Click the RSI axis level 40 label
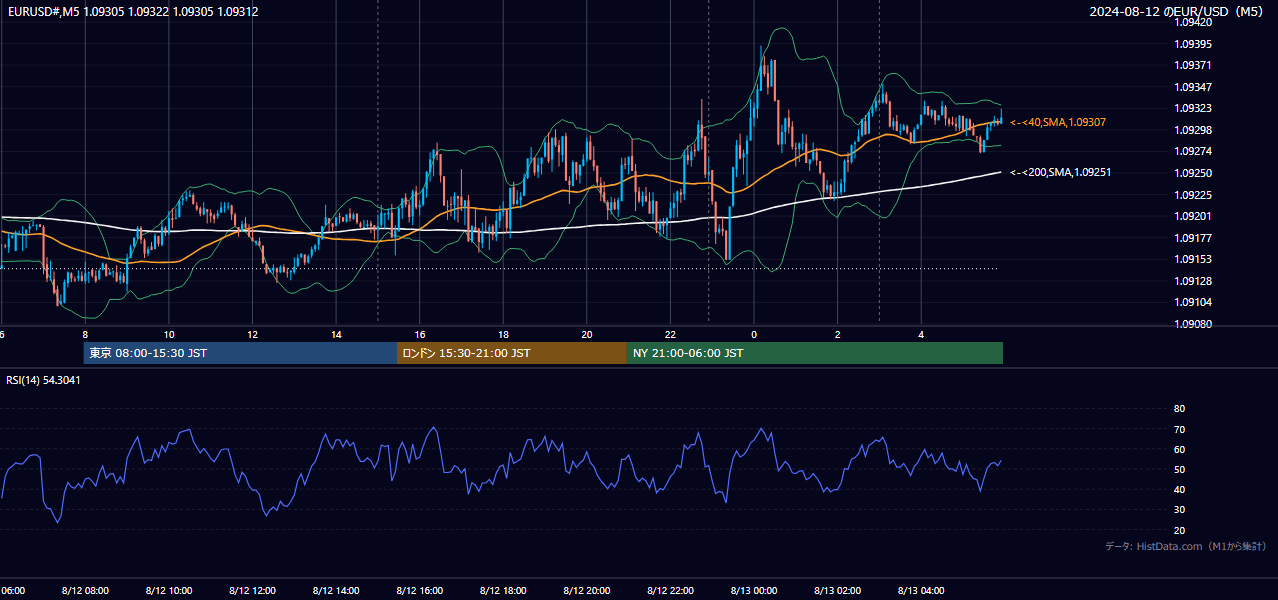 [1179, 489]
